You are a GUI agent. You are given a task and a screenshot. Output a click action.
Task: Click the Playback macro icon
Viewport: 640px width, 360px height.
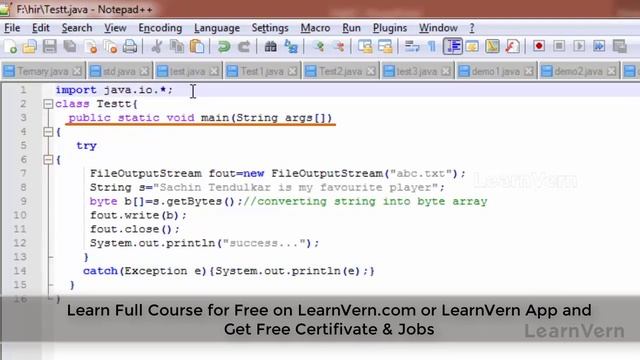pyautogui.click(x=579, y=46)
